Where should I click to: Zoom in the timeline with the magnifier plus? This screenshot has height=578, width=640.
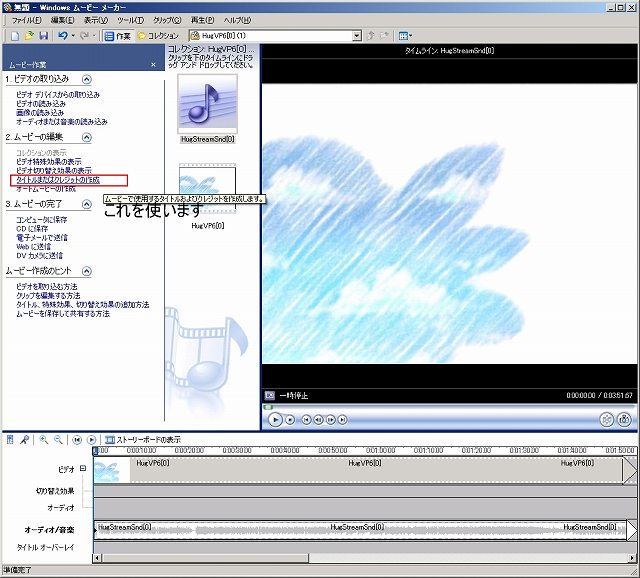pos(43,440)
